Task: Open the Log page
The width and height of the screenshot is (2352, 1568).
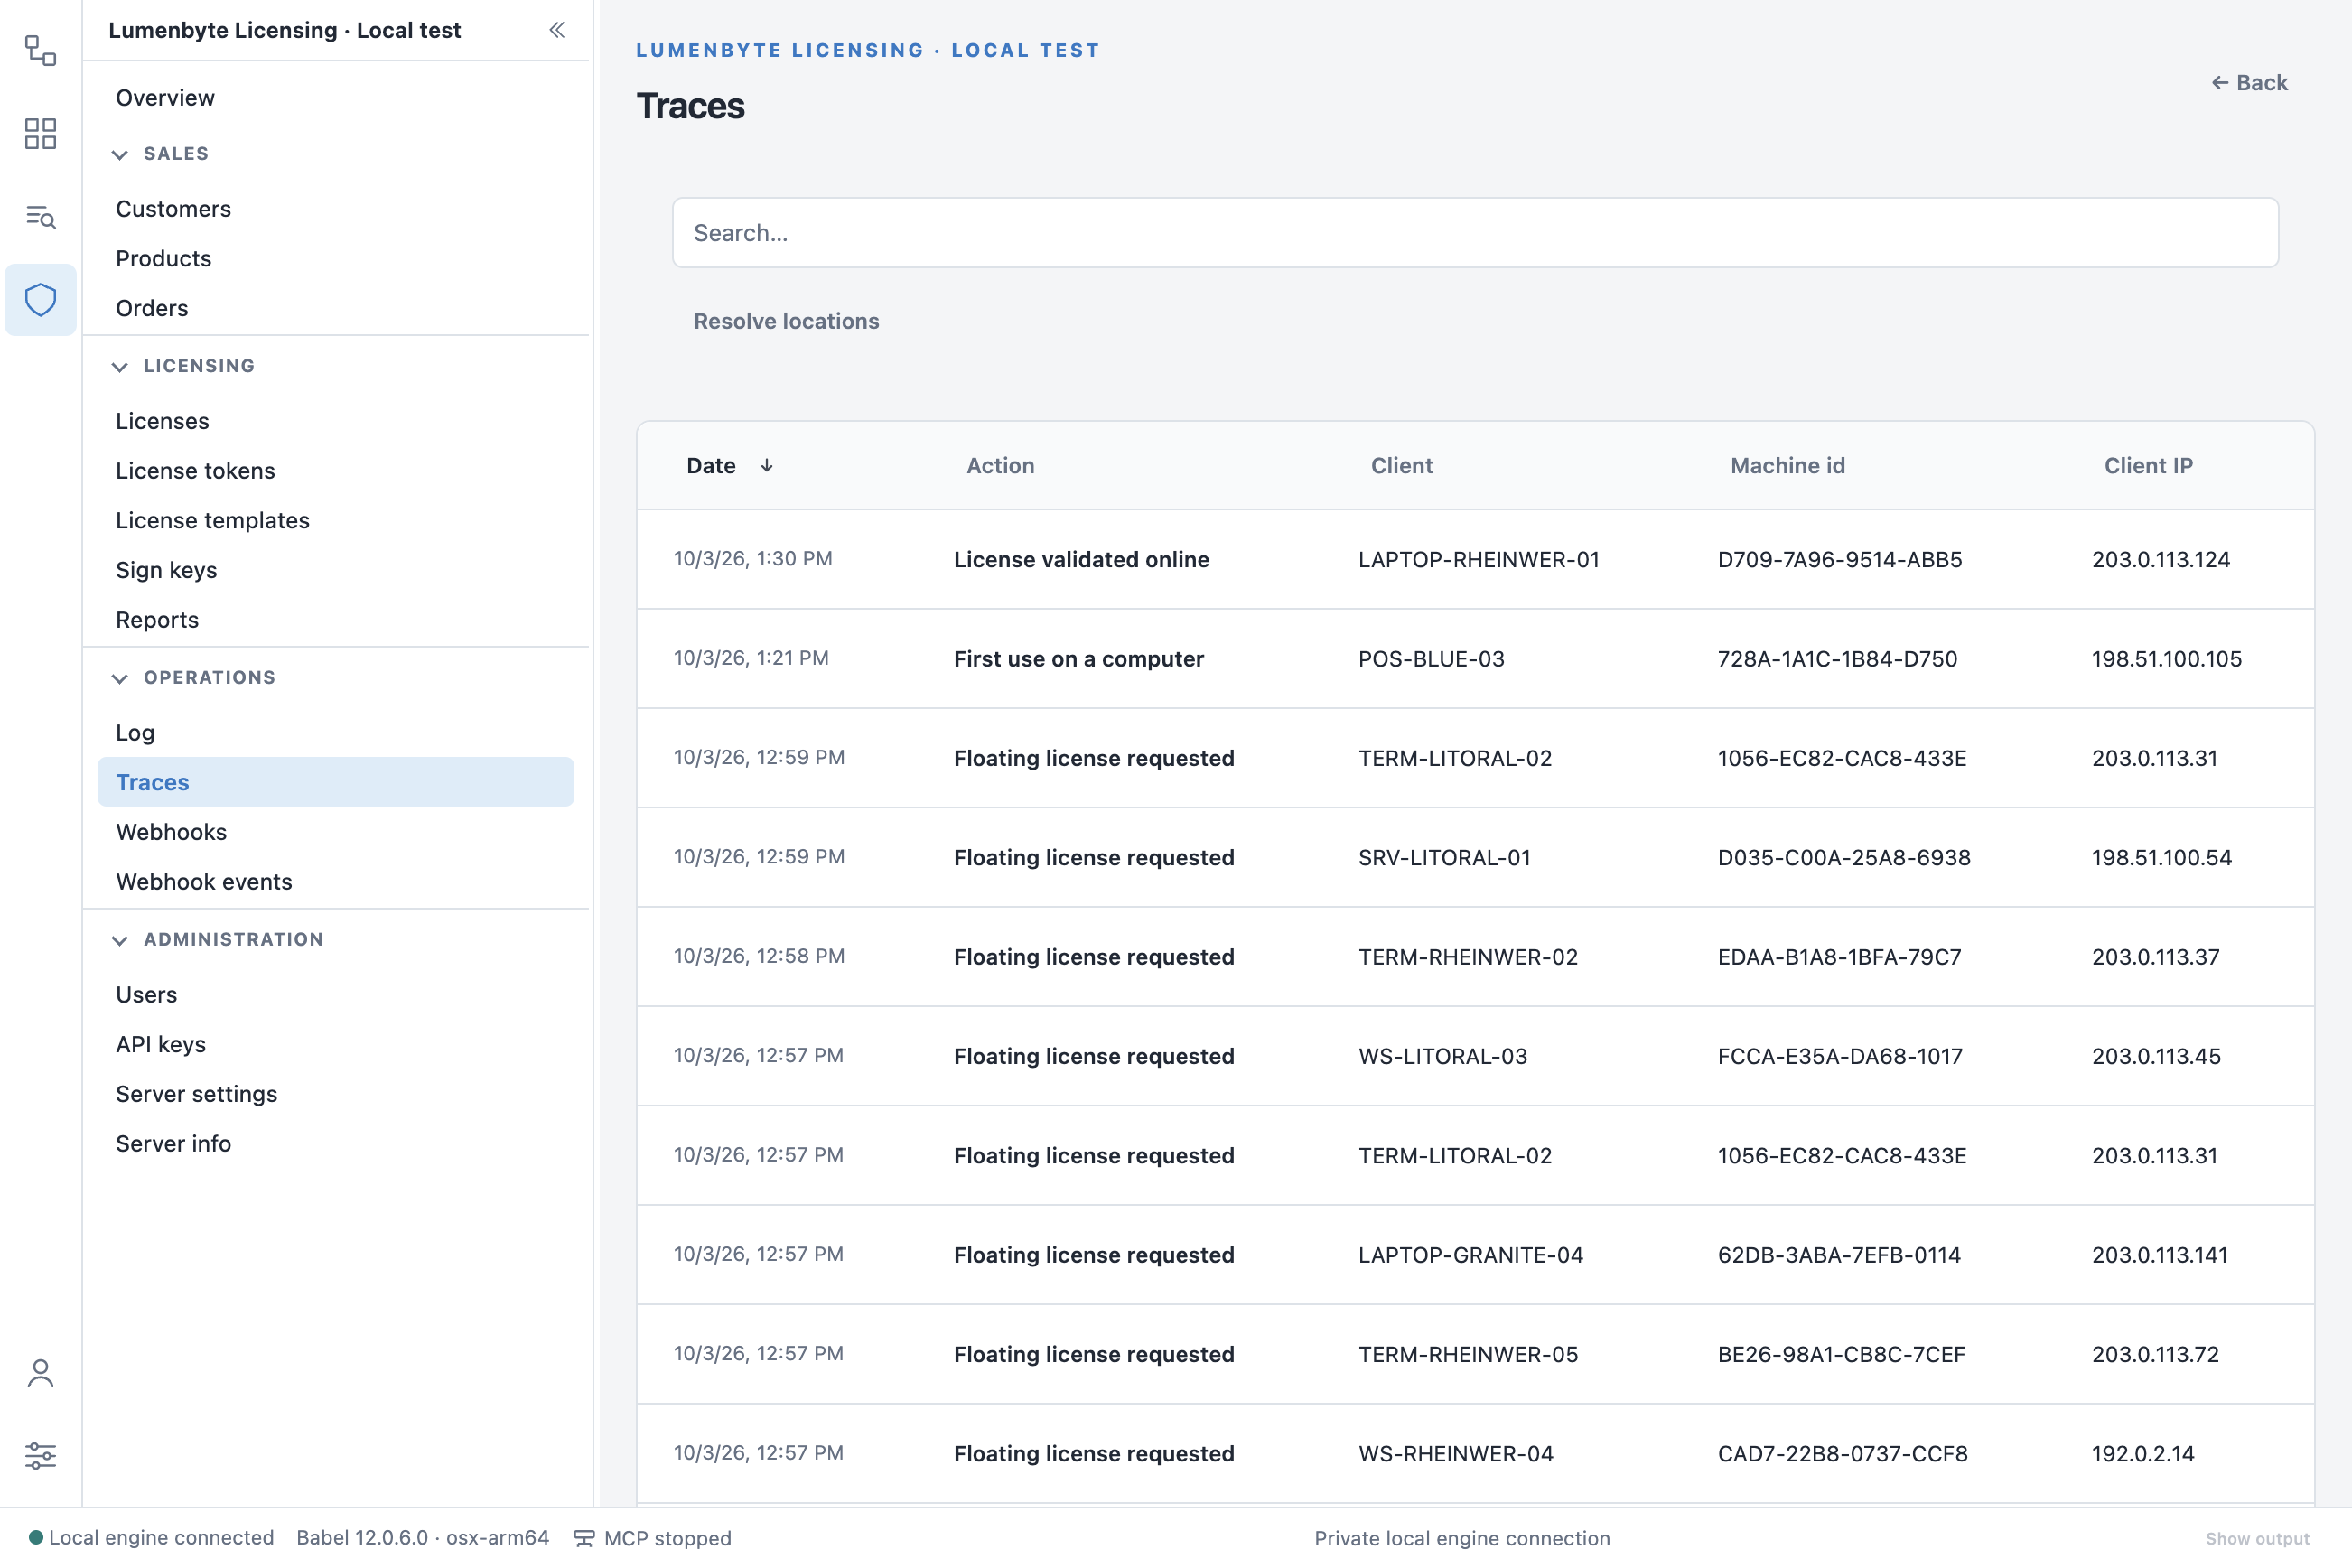Action: pos(336,732)
